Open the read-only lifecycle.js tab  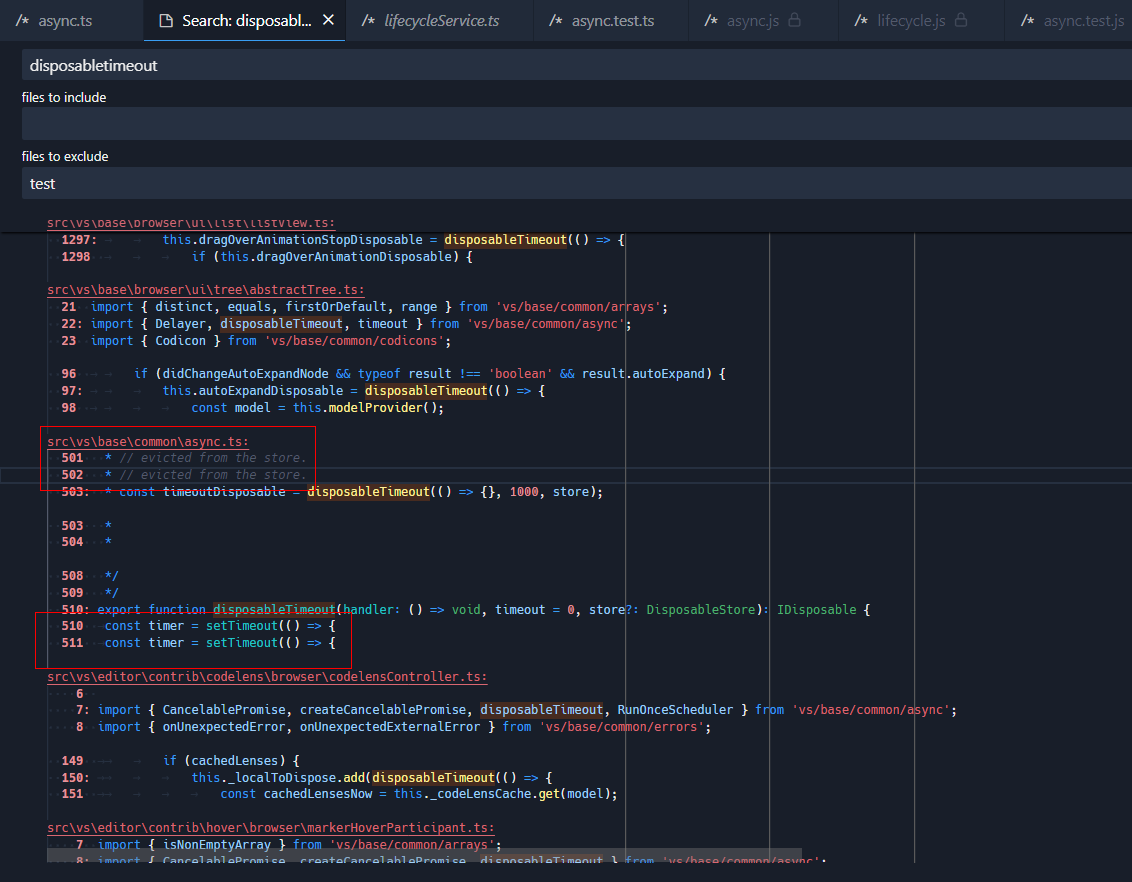(920, 21)
